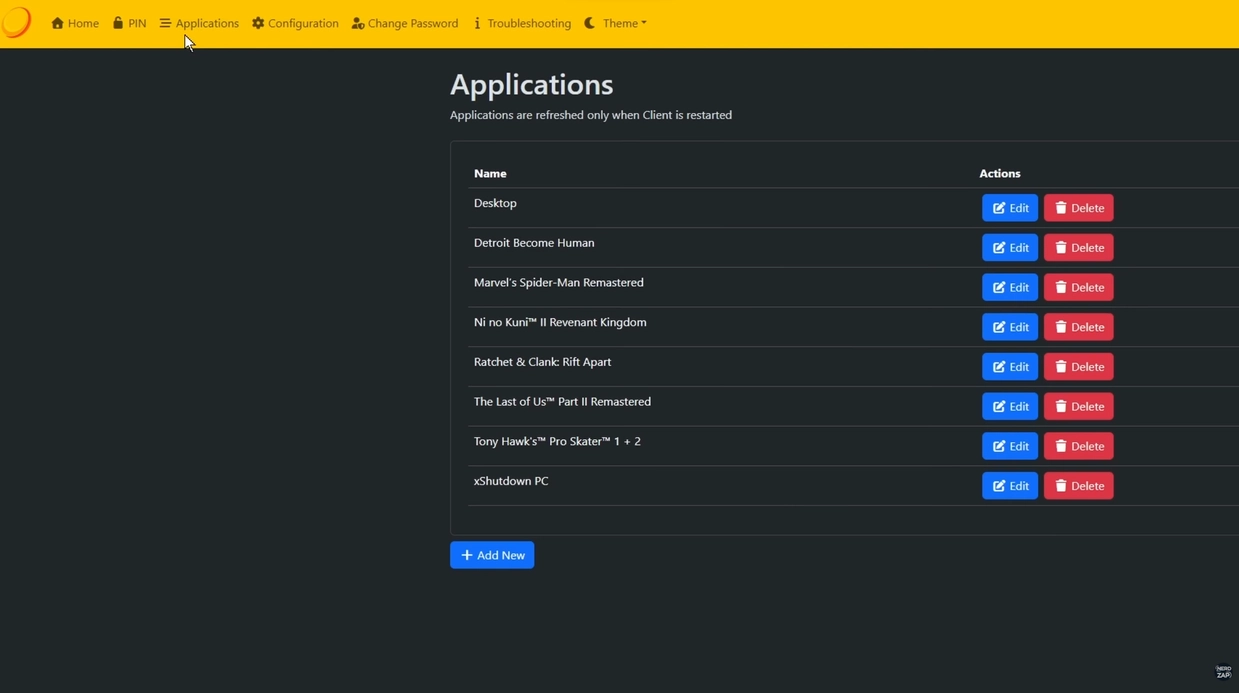The height and width of the screenshot is (693, 1239).
Task: Expand the Theme dropdown
Action: tap(616, 23)
